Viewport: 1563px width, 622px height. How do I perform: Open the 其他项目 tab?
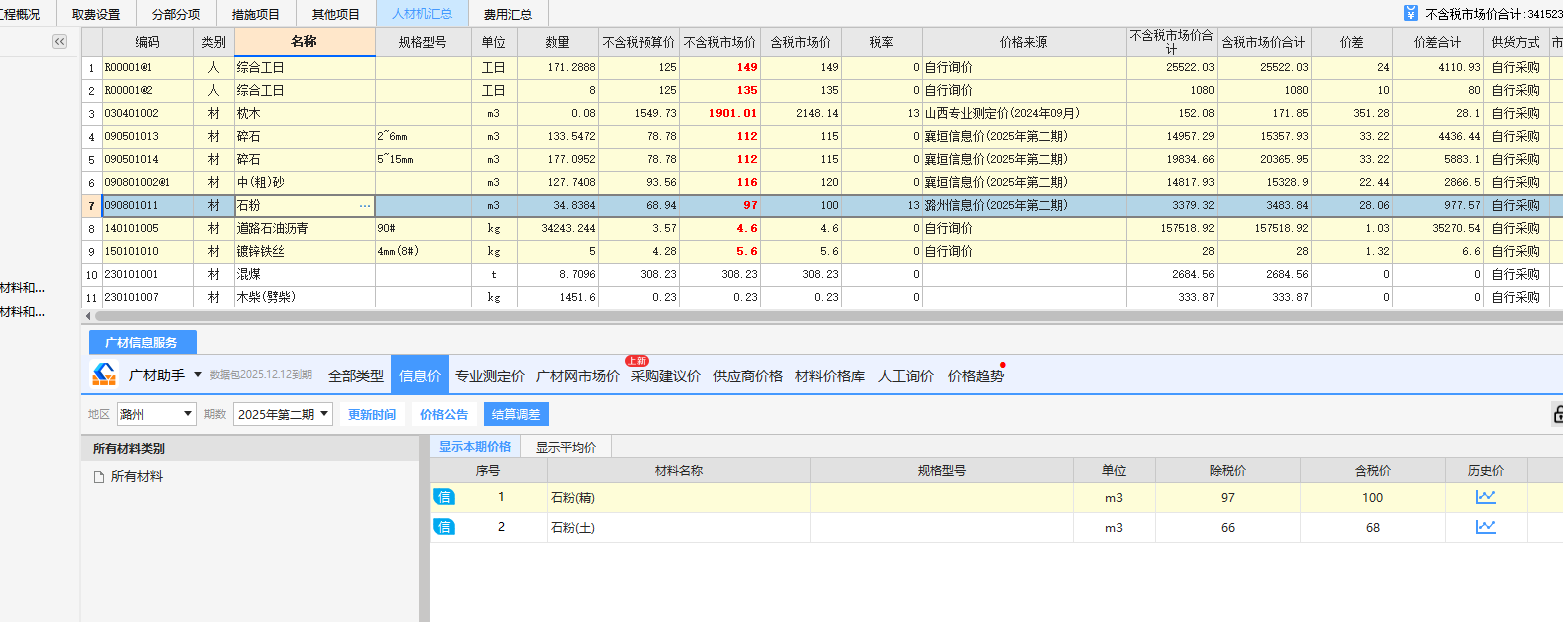click(336, 14)
